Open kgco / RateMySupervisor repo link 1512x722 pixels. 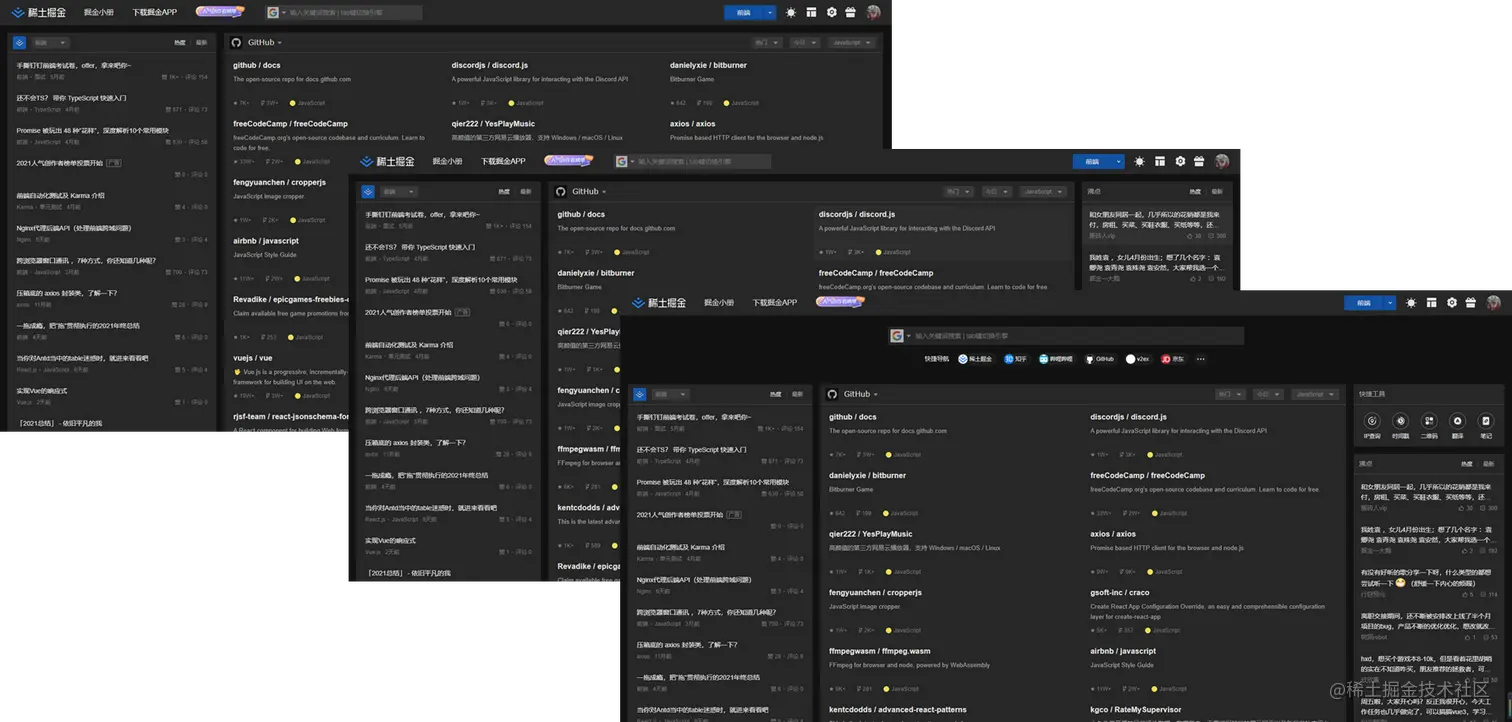[1135, 710]
